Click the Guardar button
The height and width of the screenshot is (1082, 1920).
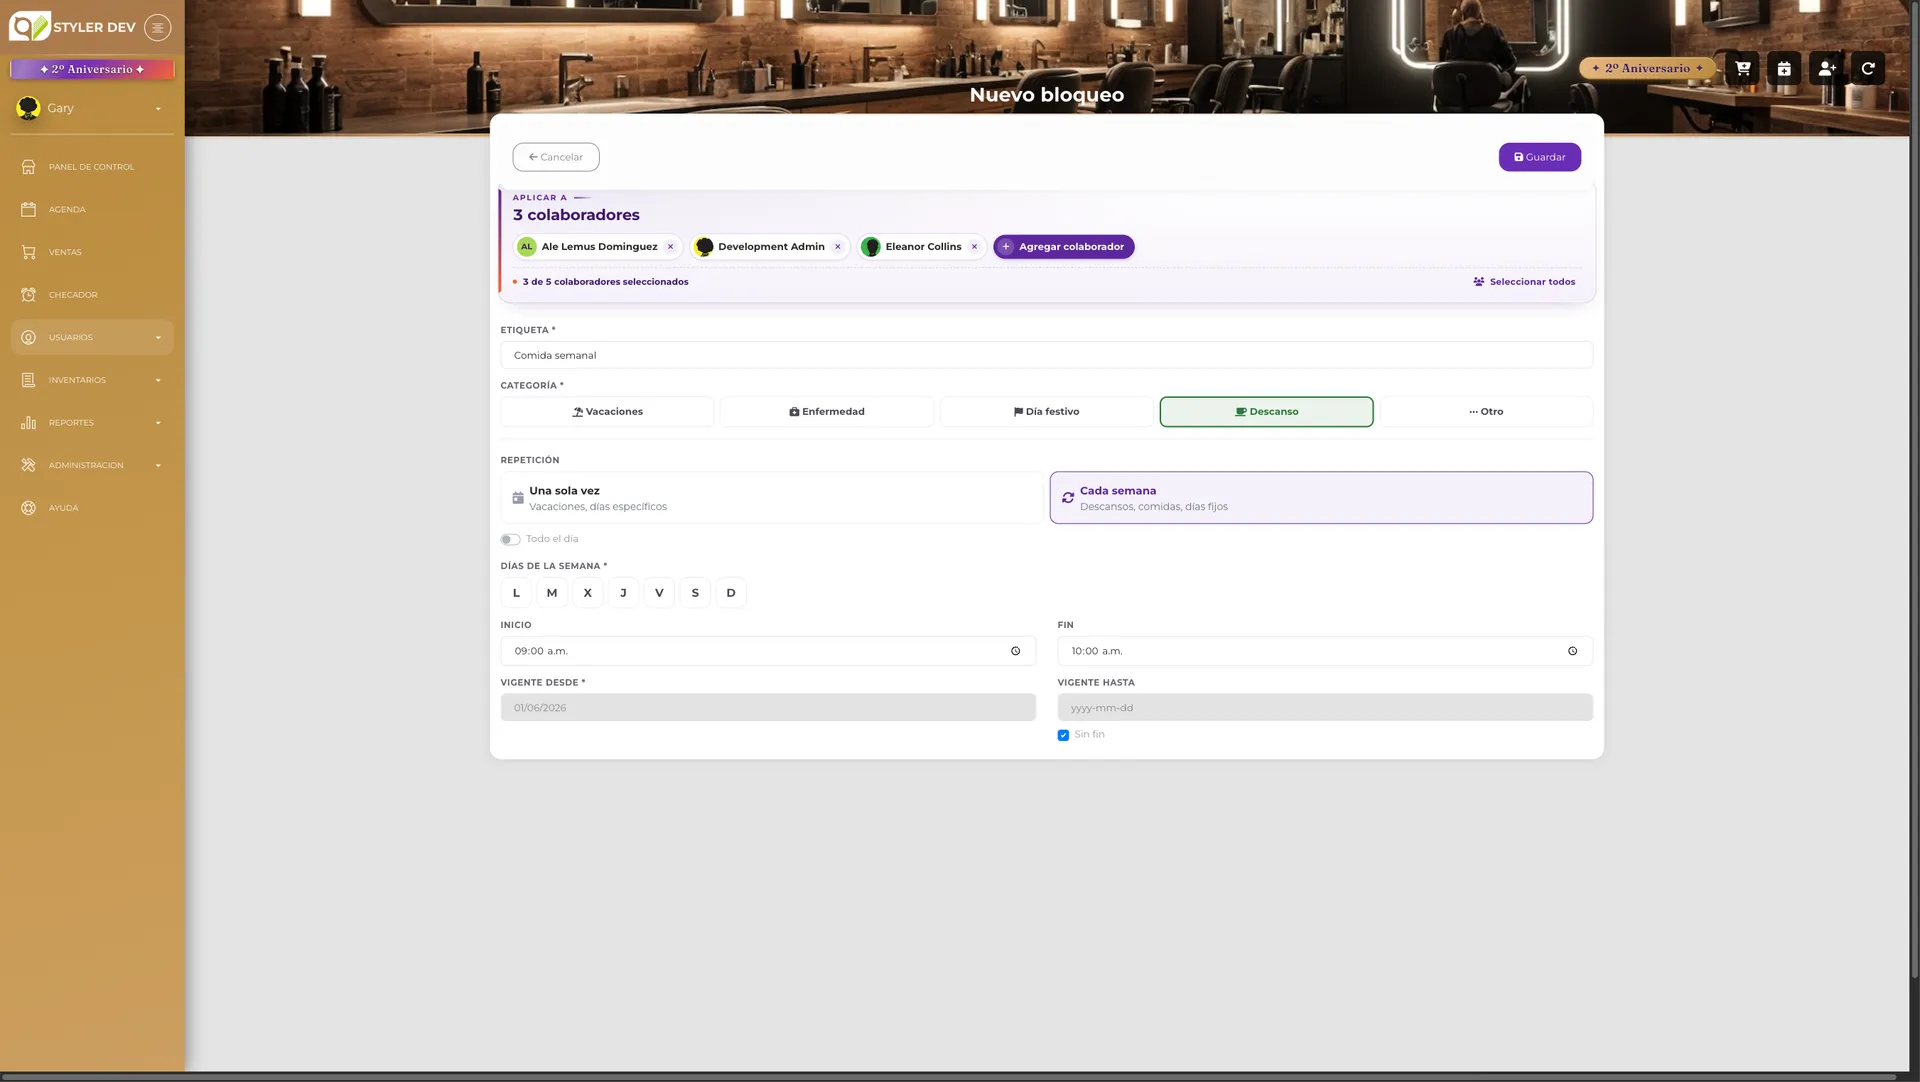(1539, 157)
